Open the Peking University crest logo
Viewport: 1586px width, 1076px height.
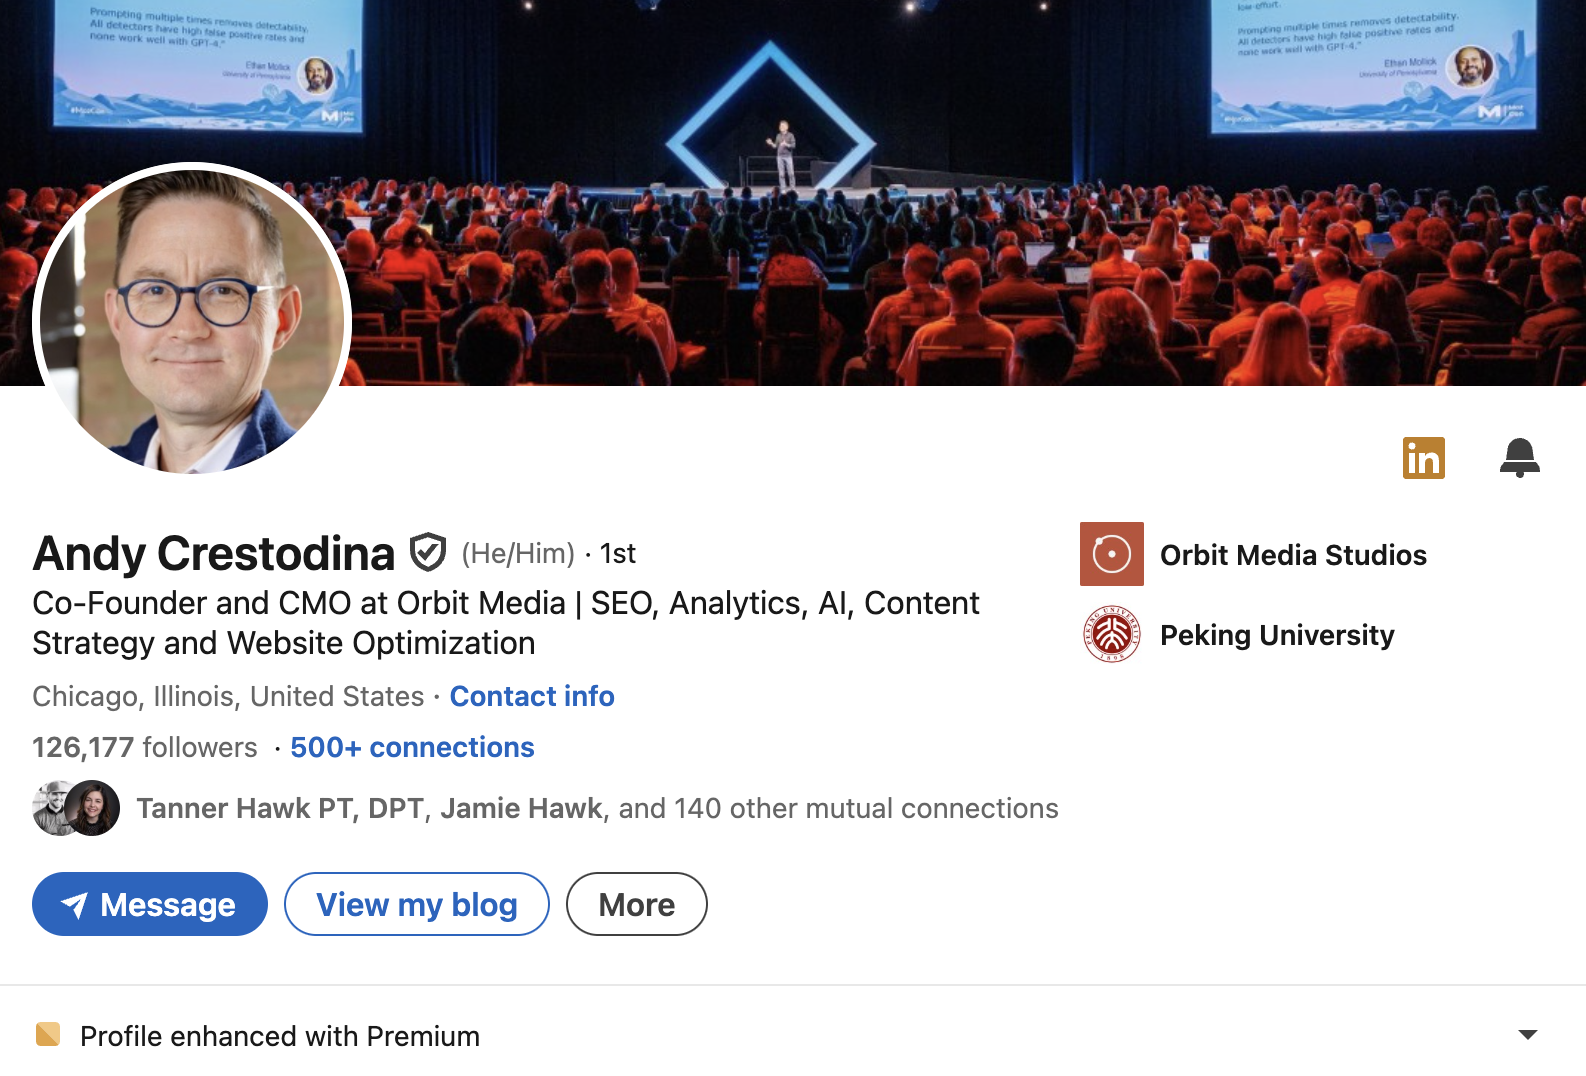coord(1111,634)
